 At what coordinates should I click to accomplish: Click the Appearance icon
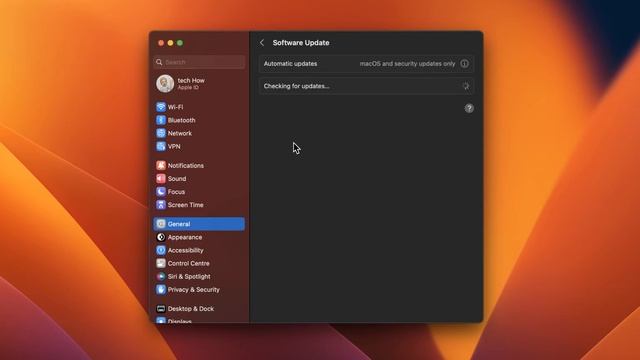pos(161,237)
